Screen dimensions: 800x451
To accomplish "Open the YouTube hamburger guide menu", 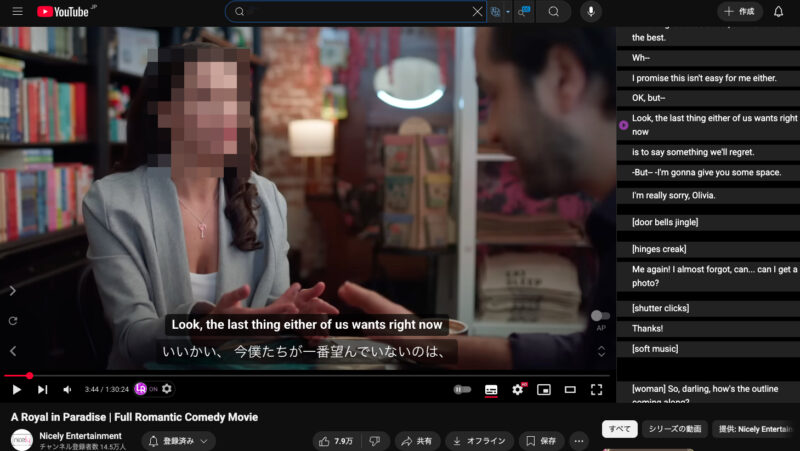I will [x=17, y=11].
